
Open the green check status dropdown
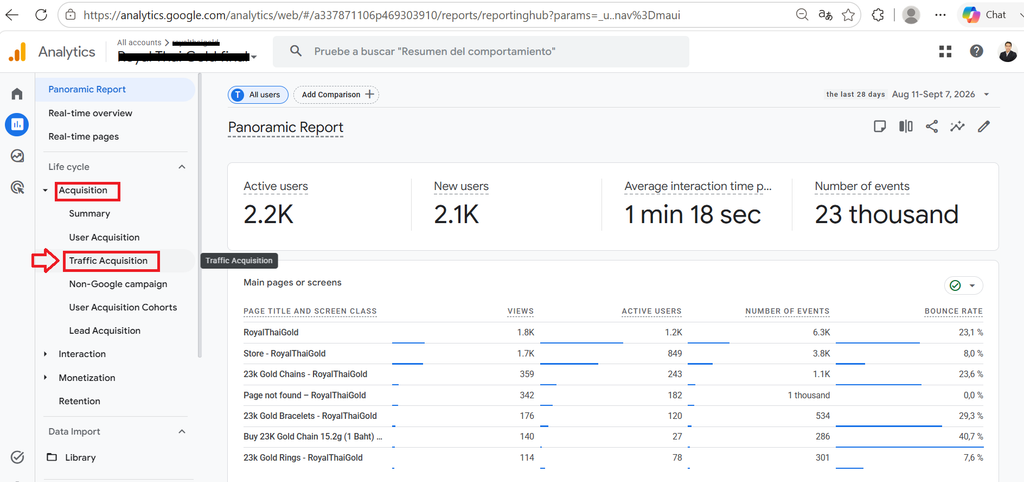(x=963, y=285)
